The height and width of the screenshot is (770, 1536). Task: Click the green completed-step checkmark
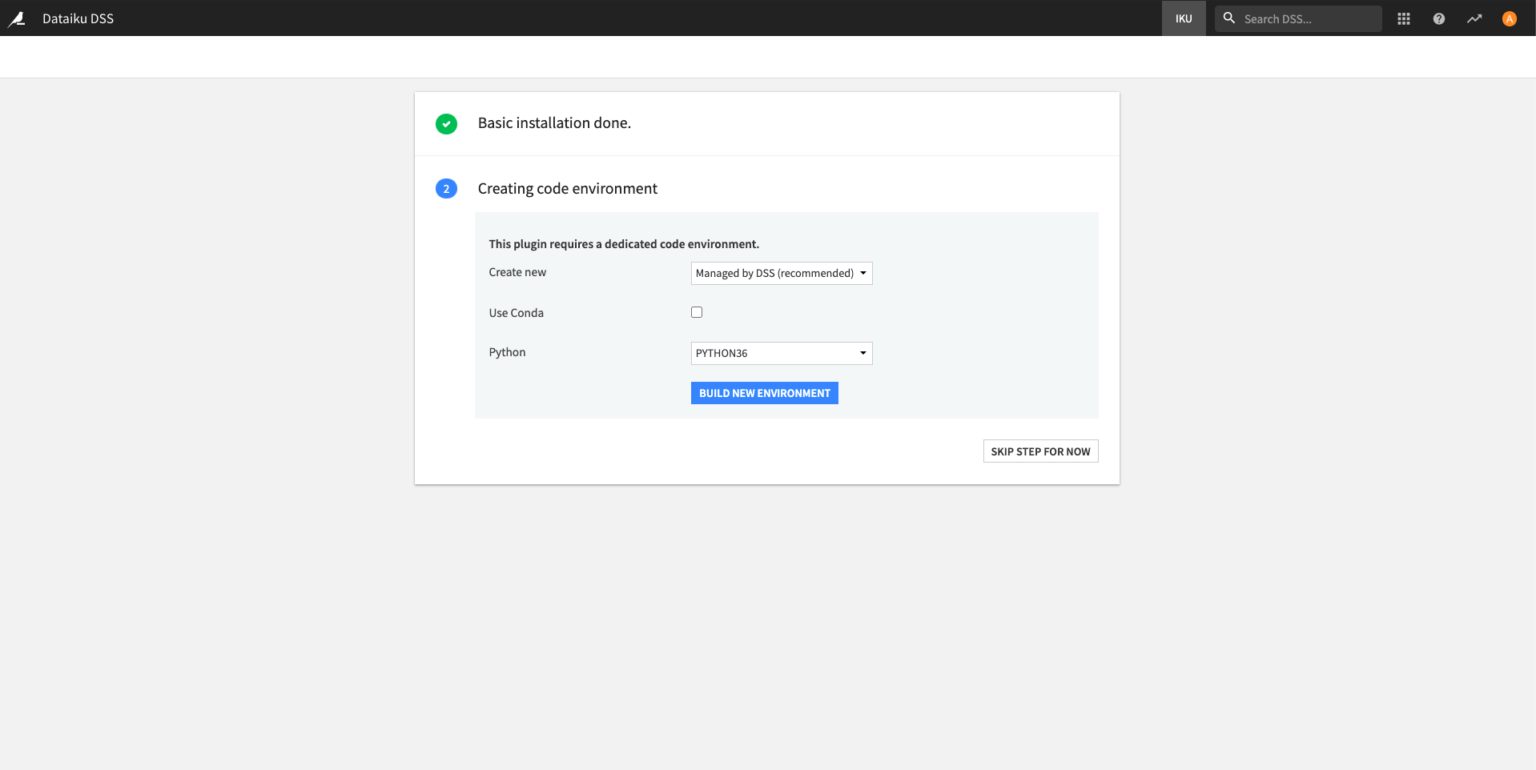[446, 123]
